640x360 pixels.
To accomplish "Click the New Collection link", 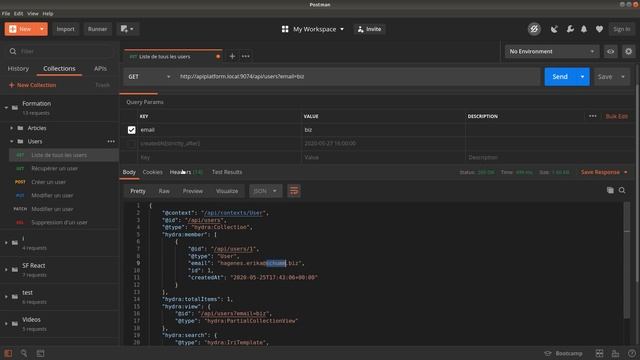I will [x=33, y=85].
